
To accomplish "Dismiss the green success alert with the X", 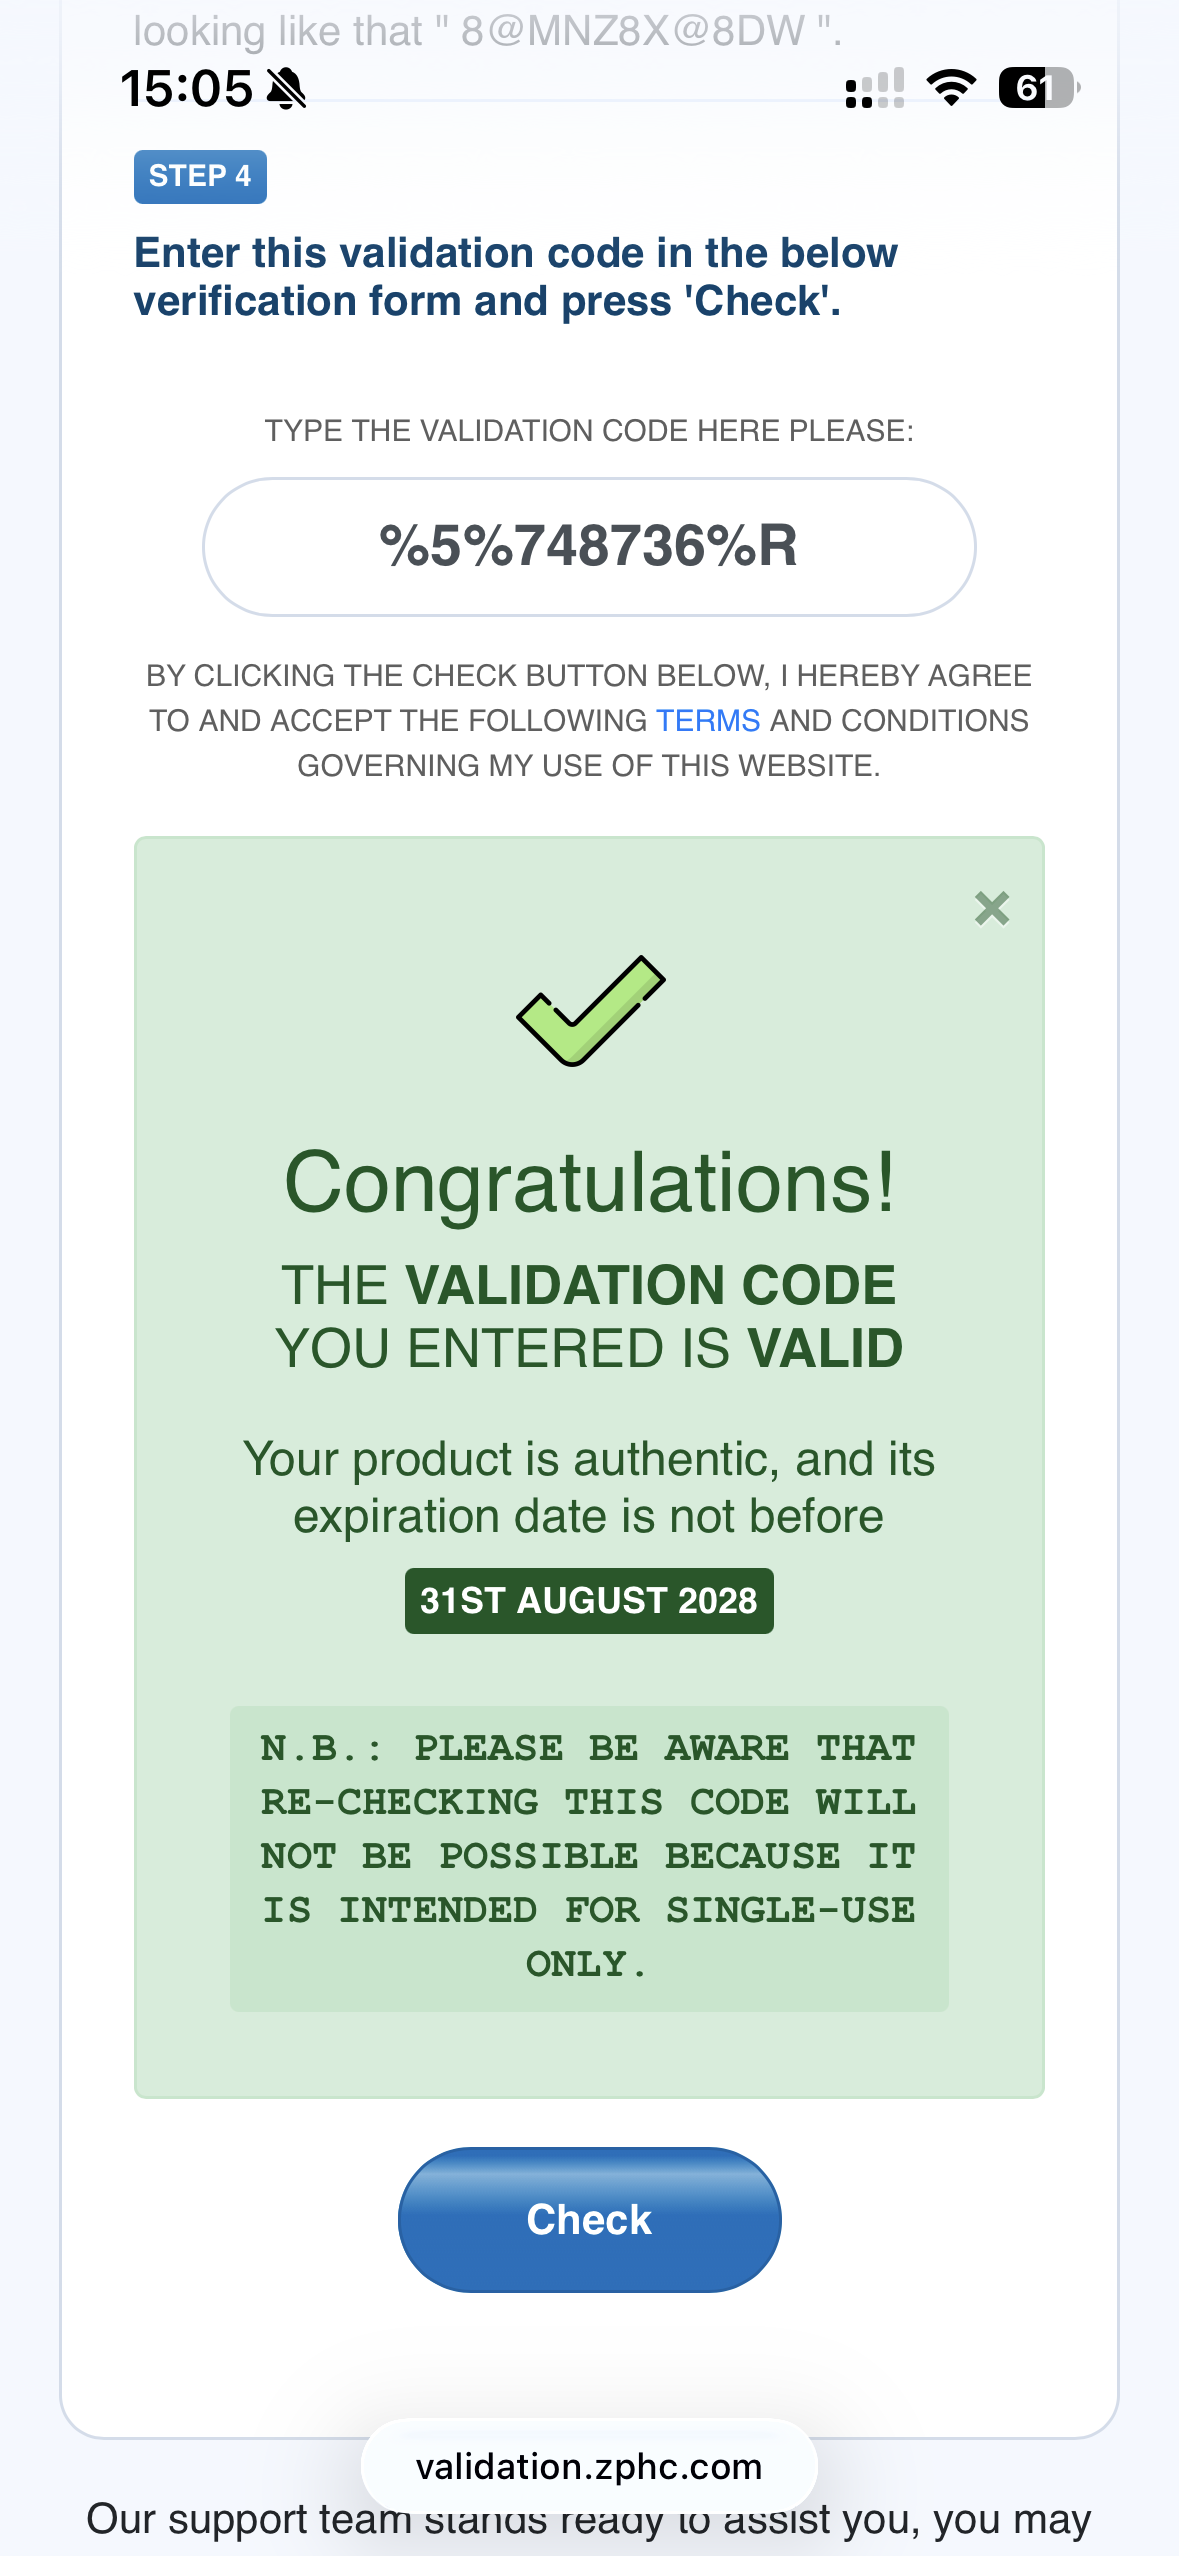I will click(x=991, y=909).
